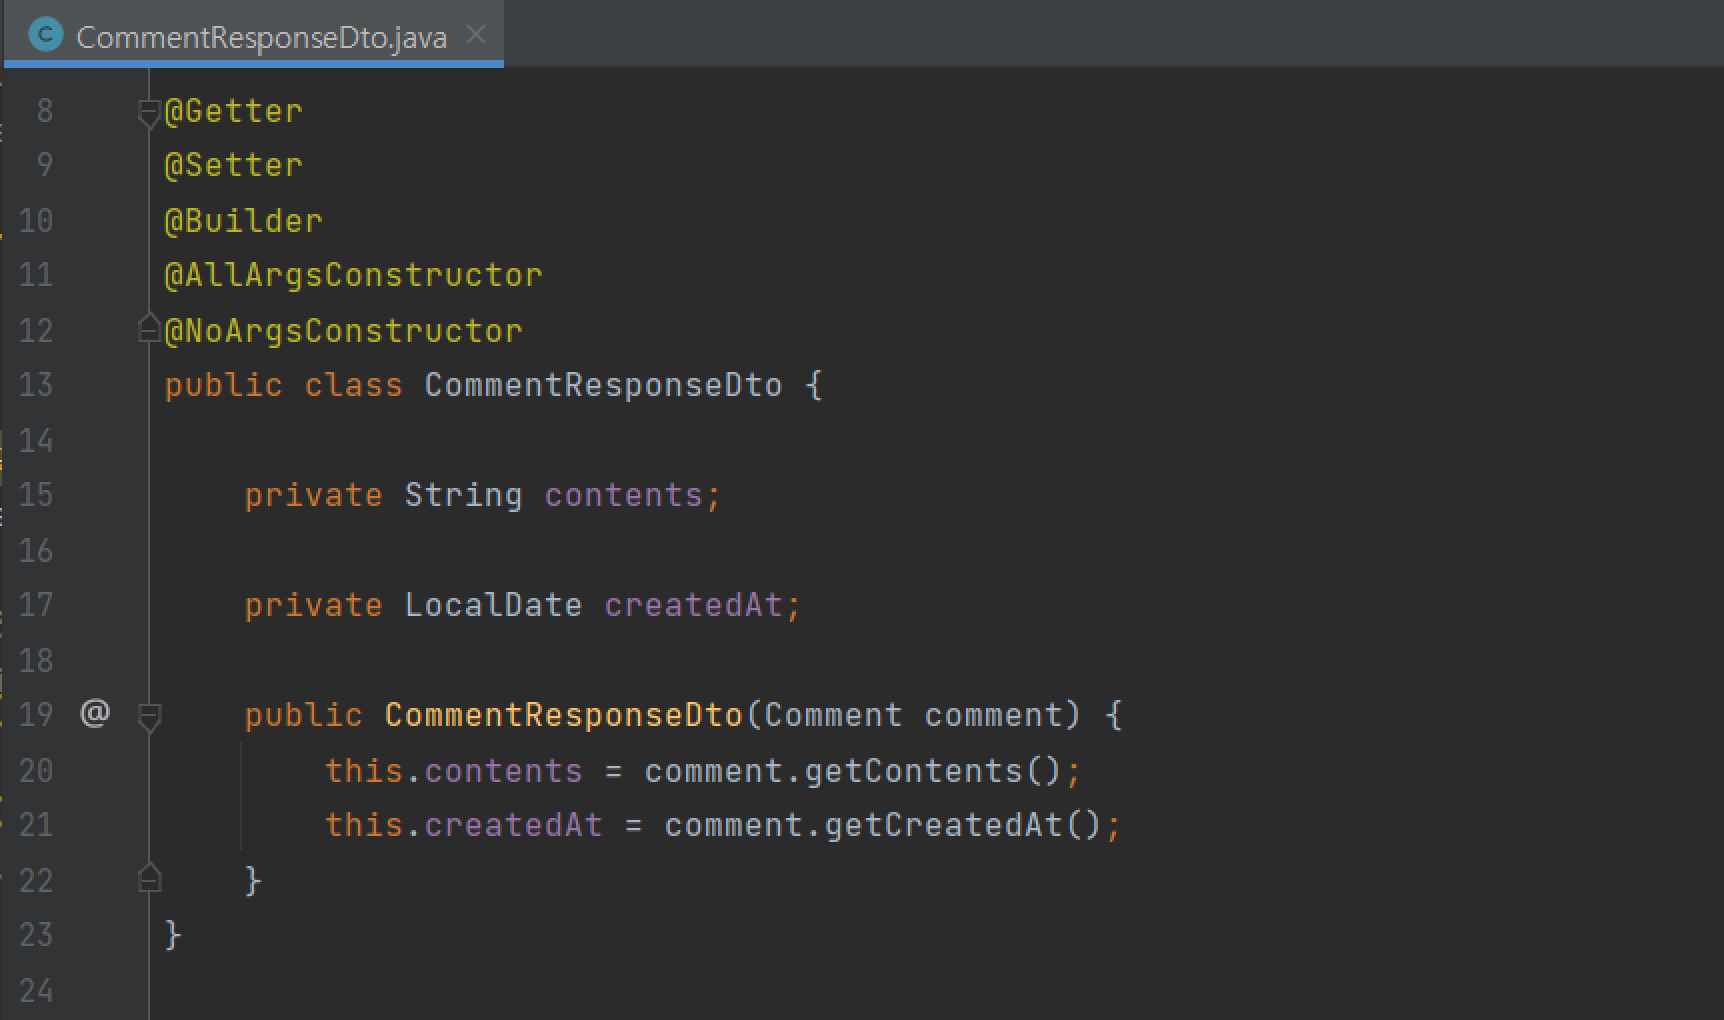Viewport: 1724px width, 1020px height.
Task: Click the @Builder annotation
Action: coord(243,221)
